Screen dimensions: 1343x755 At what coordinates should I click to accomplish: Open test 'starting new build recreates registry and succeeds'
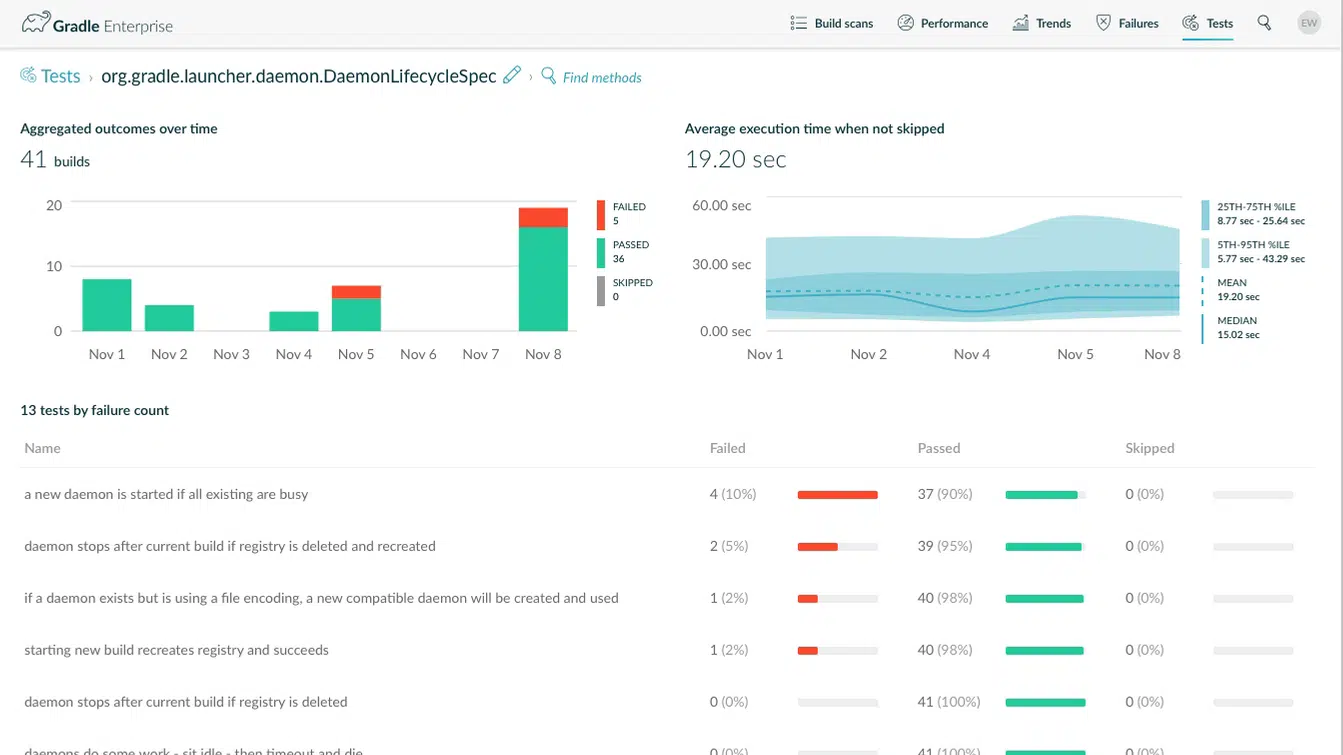[176, 650]
